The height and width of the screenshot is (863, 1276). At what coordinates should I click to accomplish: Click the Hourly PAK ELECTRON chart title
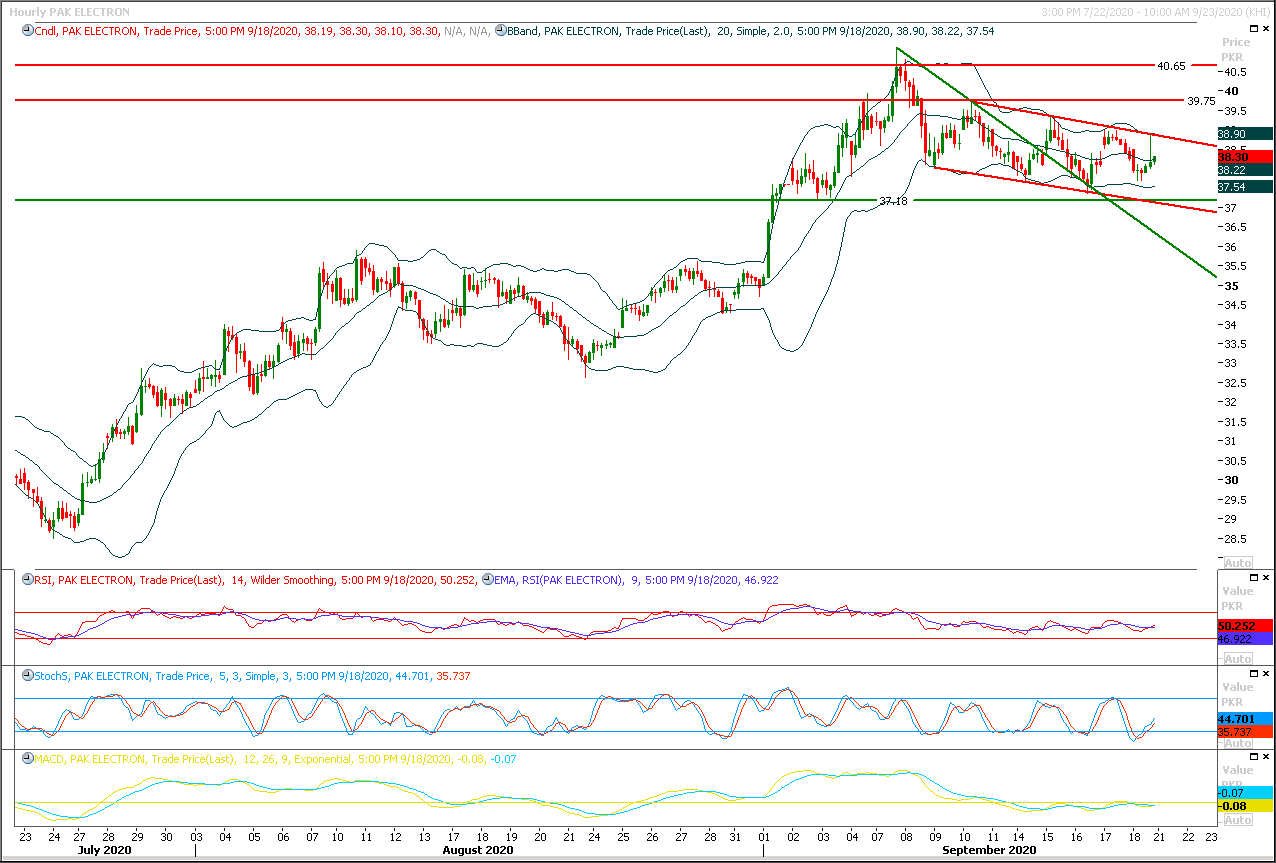coord(69,12)
